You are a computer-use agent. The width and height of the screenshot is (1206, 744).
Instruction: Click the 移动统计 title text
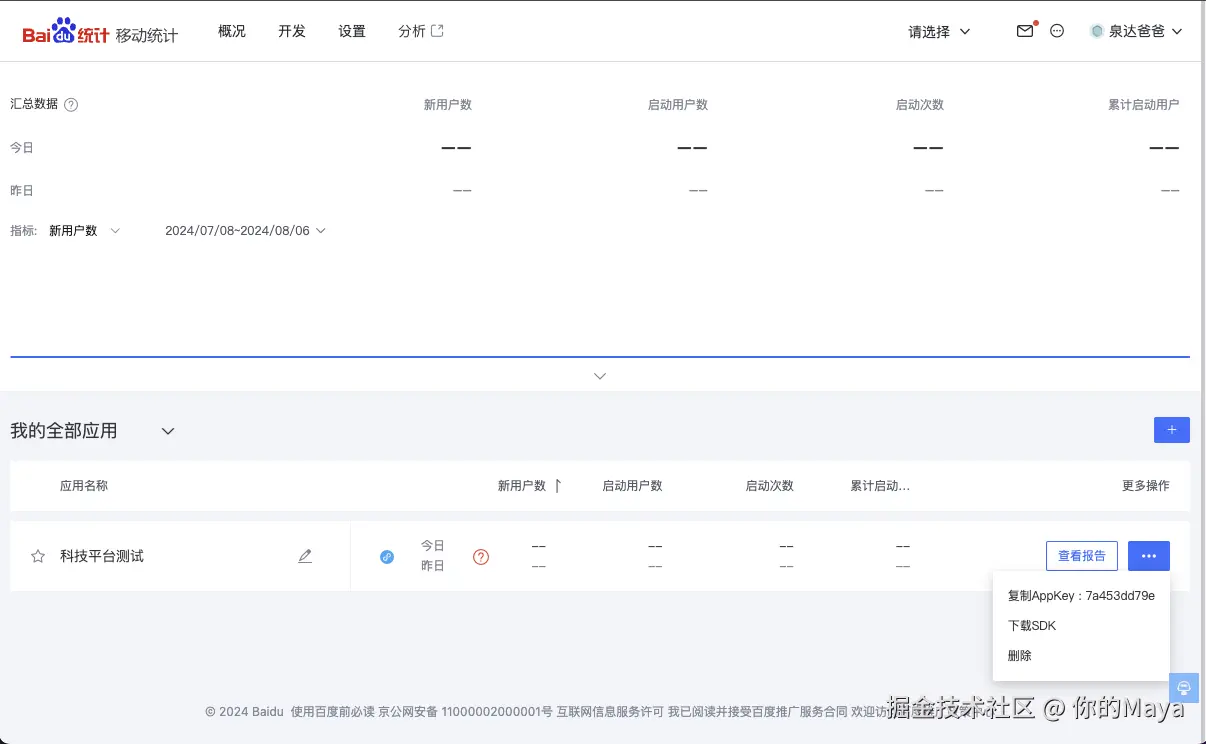(x=147, y=35)
